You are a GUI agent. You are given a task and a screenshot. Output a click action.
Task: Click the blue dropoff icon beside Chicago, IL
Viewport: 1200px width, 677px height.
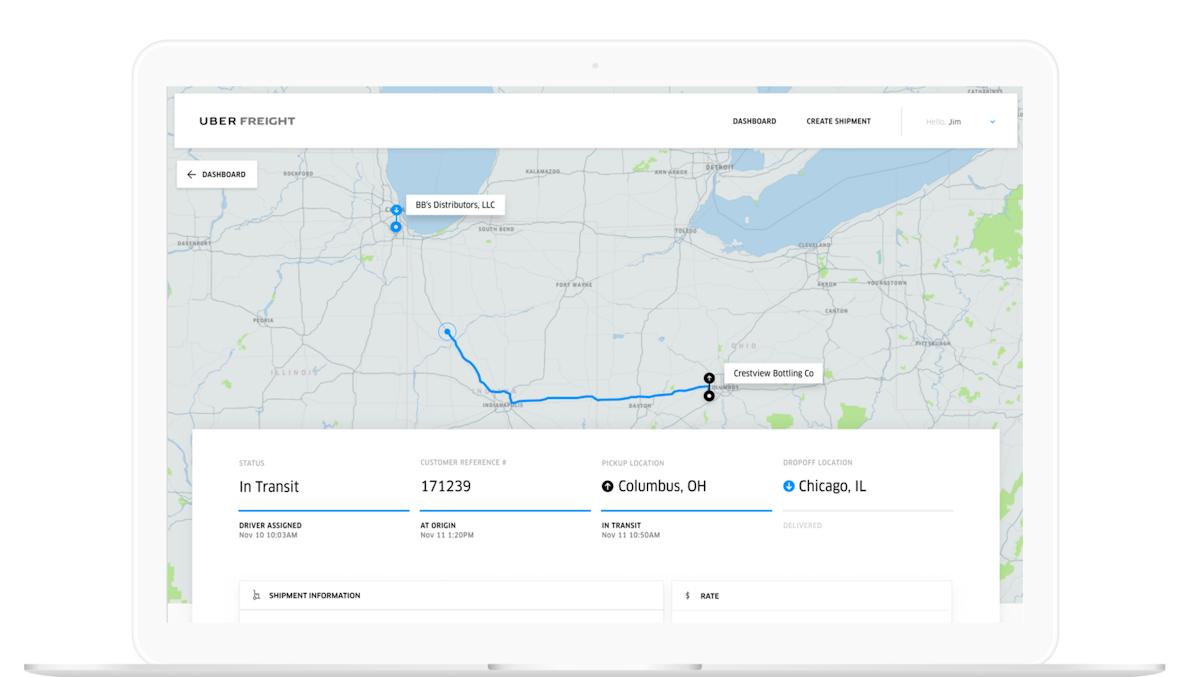pyautogui.click(x=790, y=486)
